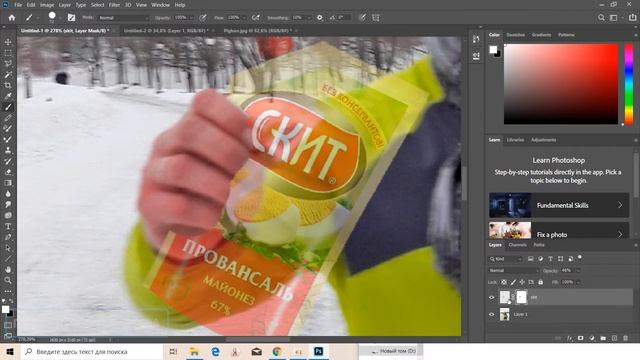The image size is (640, 360).
Task: Add layer style fx icon
Action: 570,338
